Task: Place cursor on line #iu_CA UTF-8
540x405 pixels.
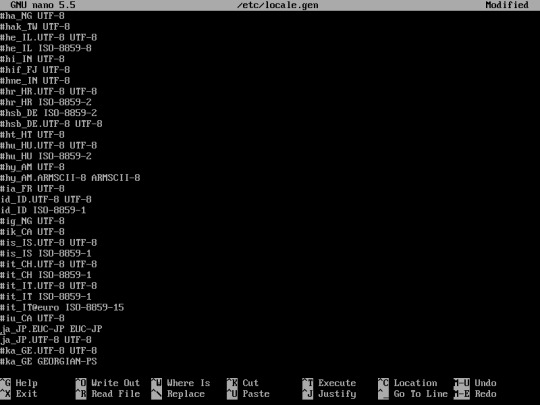Action: 32,318
